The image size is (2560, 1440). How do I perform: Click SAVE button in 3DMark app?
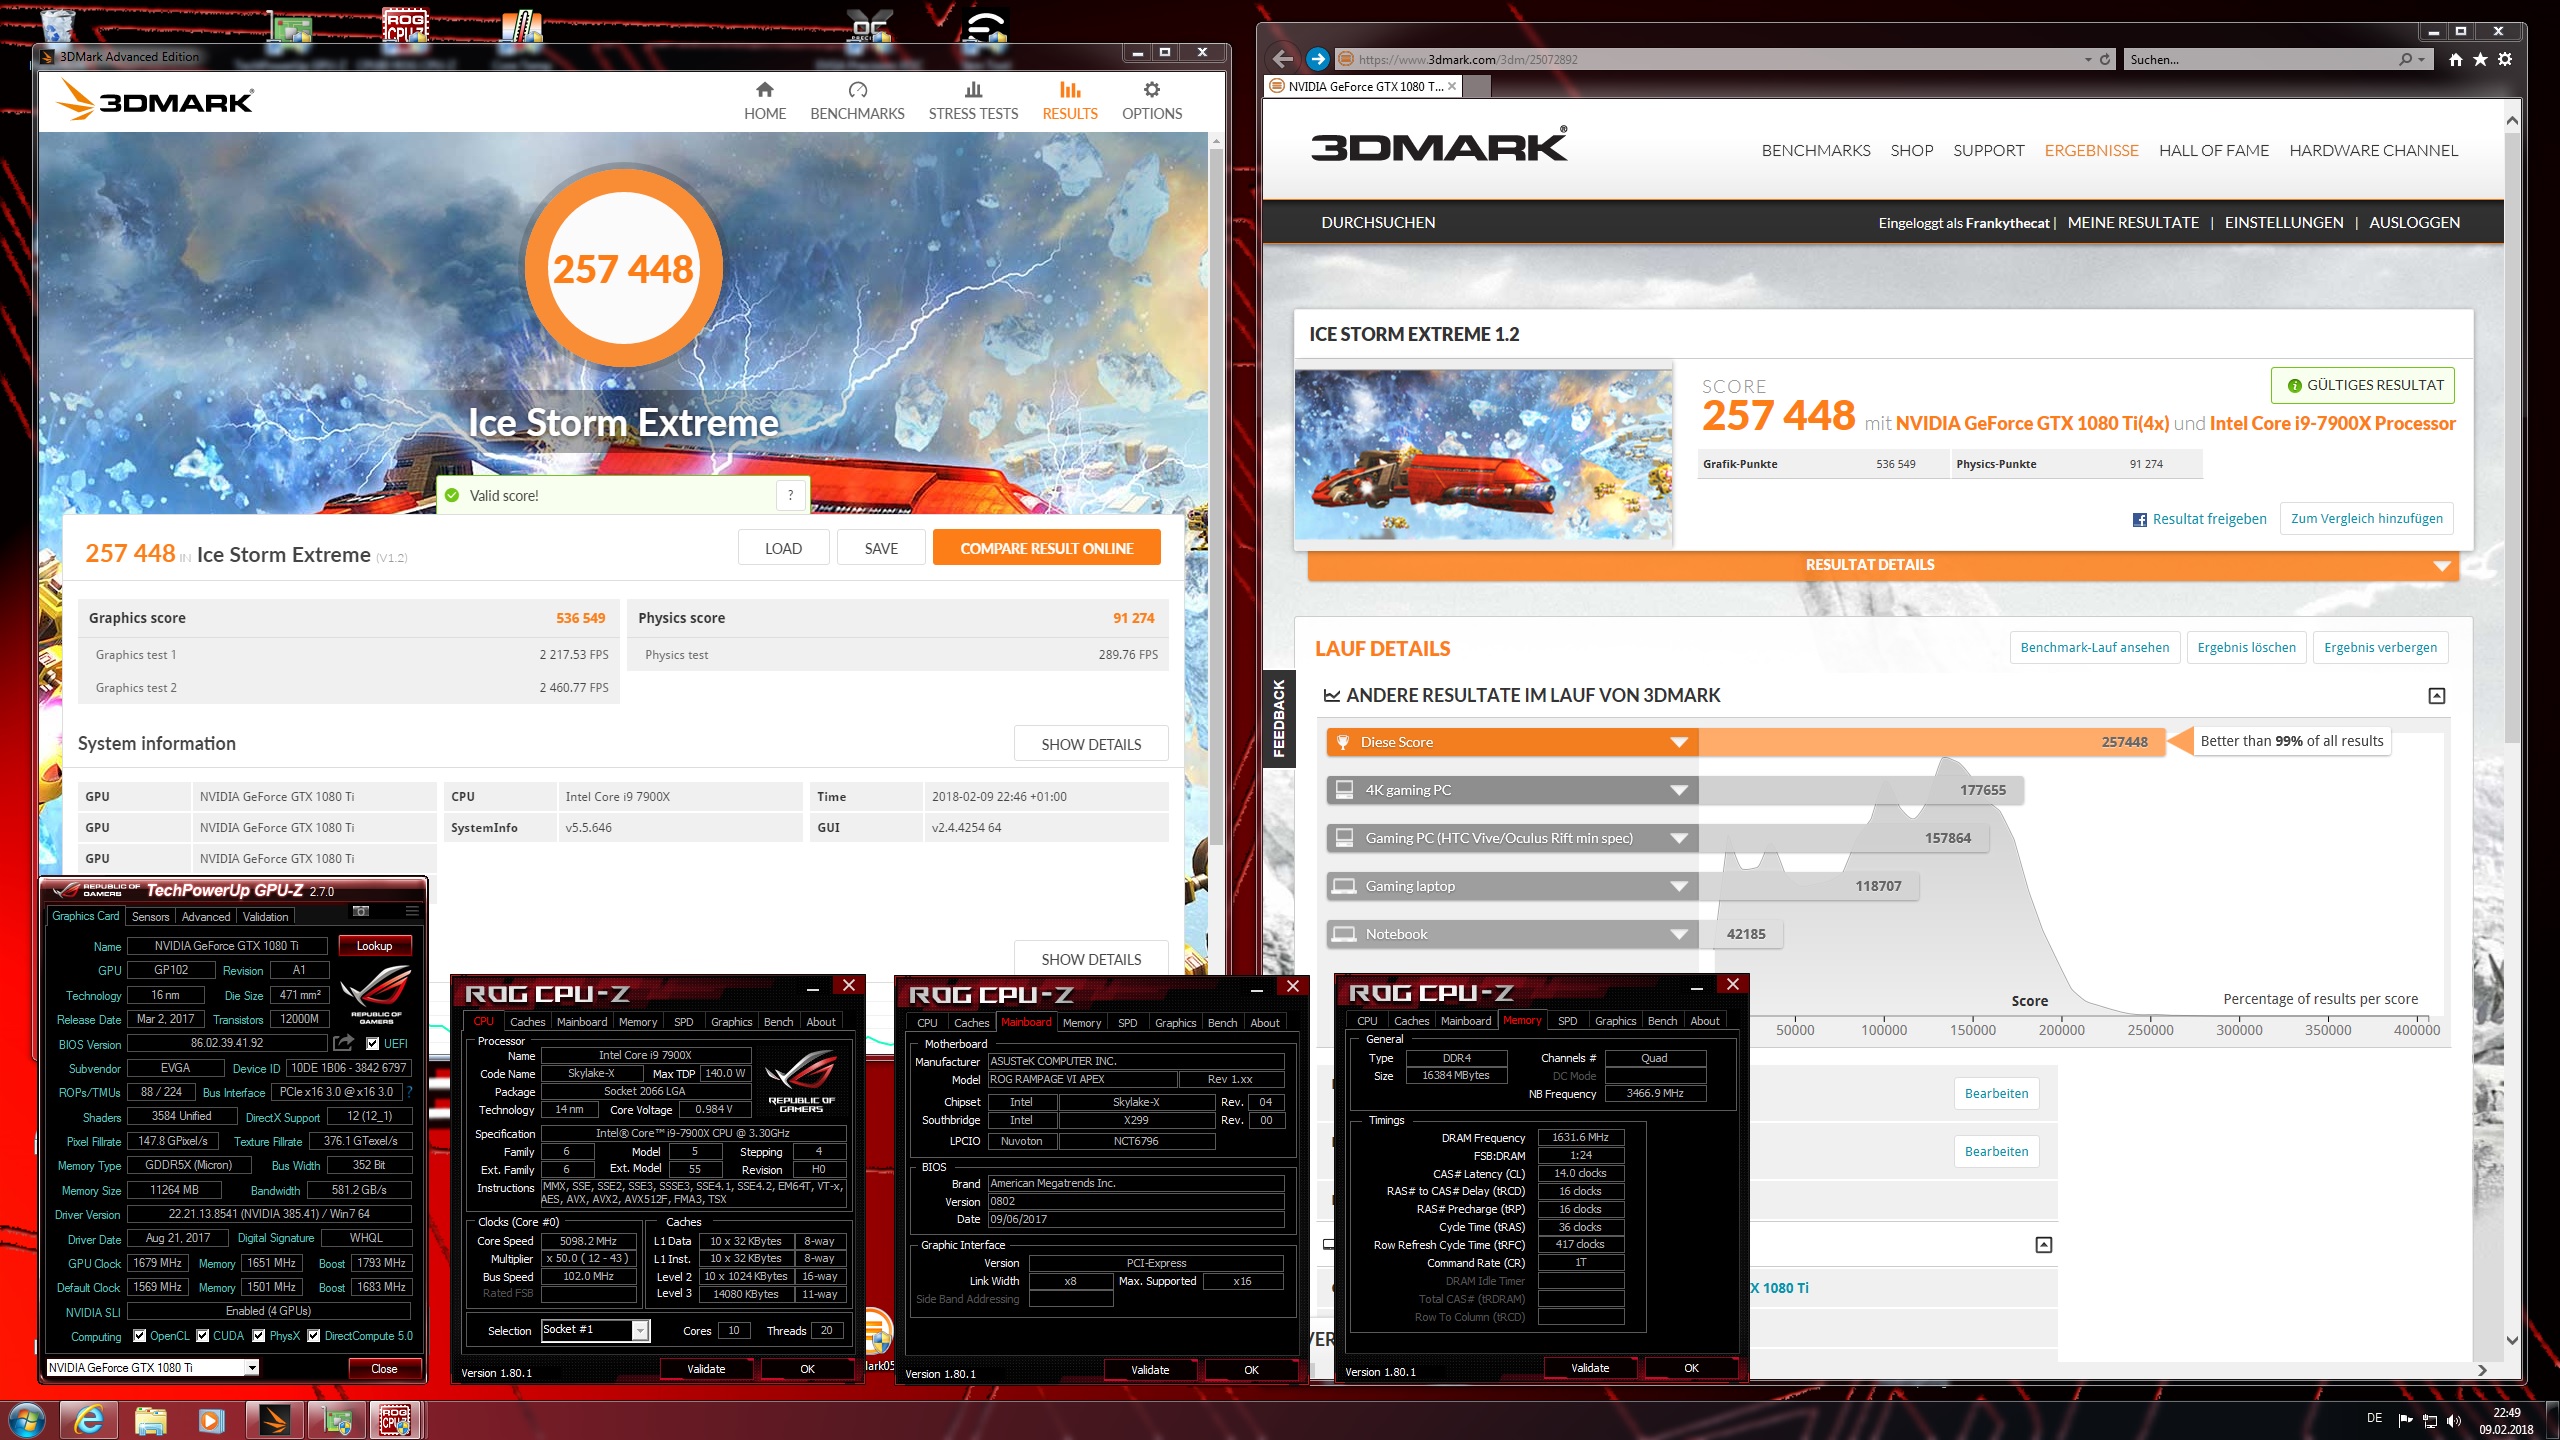[881, 548]
